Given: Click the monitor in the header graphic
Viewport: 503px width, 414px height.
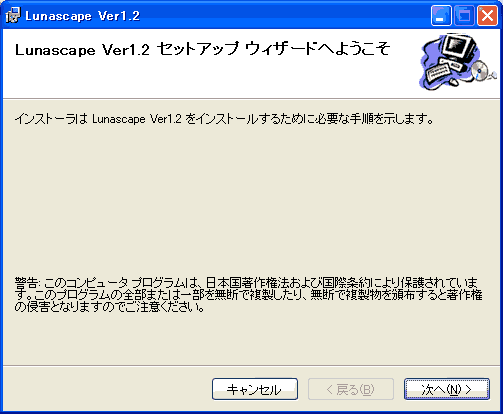Looking at the screenshot, I should click(x=459, y=47).
